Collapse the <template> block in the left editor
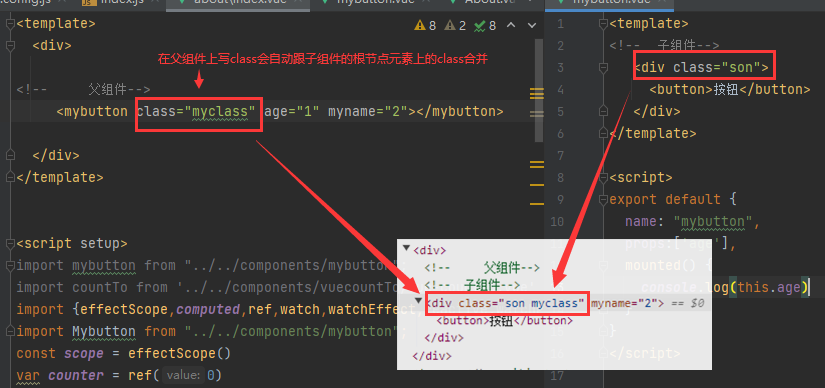The width and height of the screenshot is (825, 388). coord(10,24)
